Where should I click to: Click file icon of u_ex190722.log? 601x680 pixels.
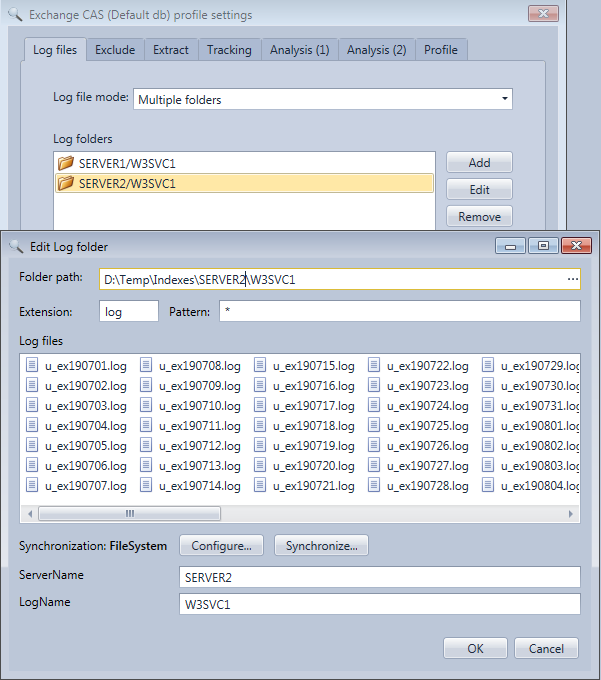(x=374, y=365)
